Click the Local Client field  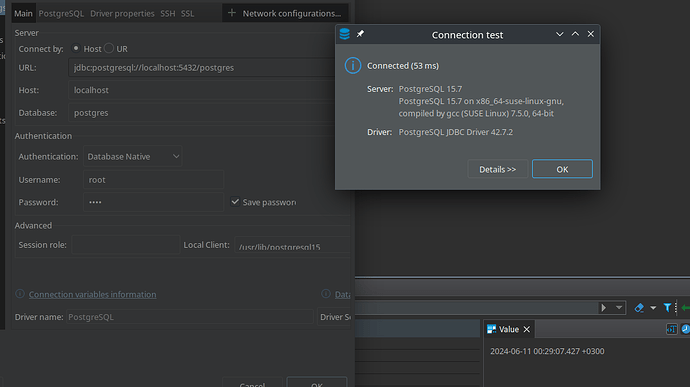[292, 245]
